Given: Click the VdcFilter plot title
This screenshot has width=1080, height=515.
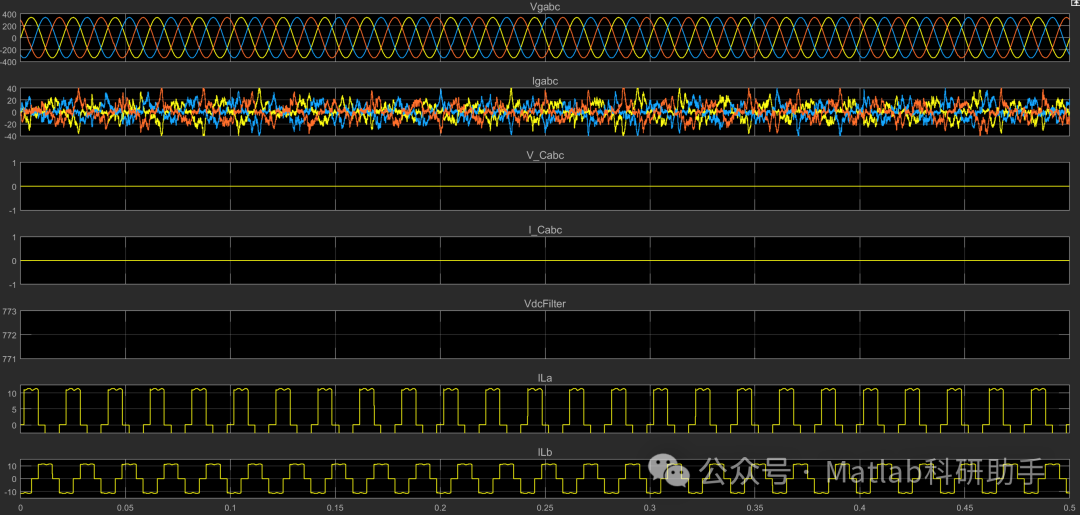Looking at the screenshot, I should click(545, 303).
